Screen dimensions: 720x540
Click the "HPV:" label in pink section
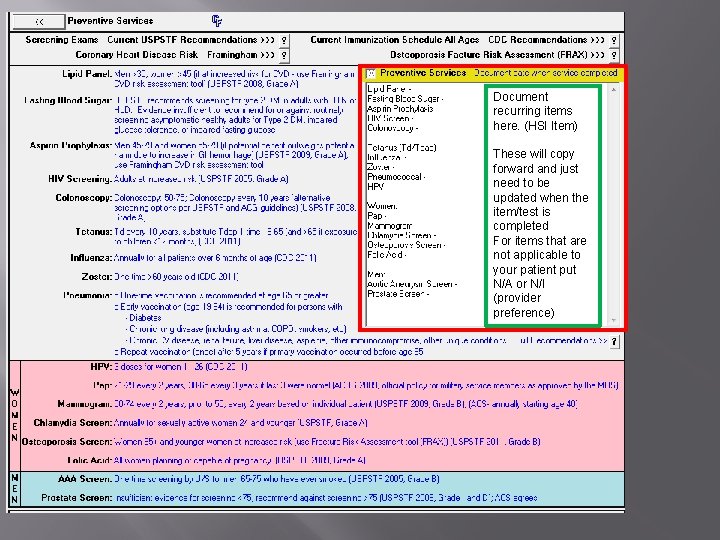(x=101, y=367)
